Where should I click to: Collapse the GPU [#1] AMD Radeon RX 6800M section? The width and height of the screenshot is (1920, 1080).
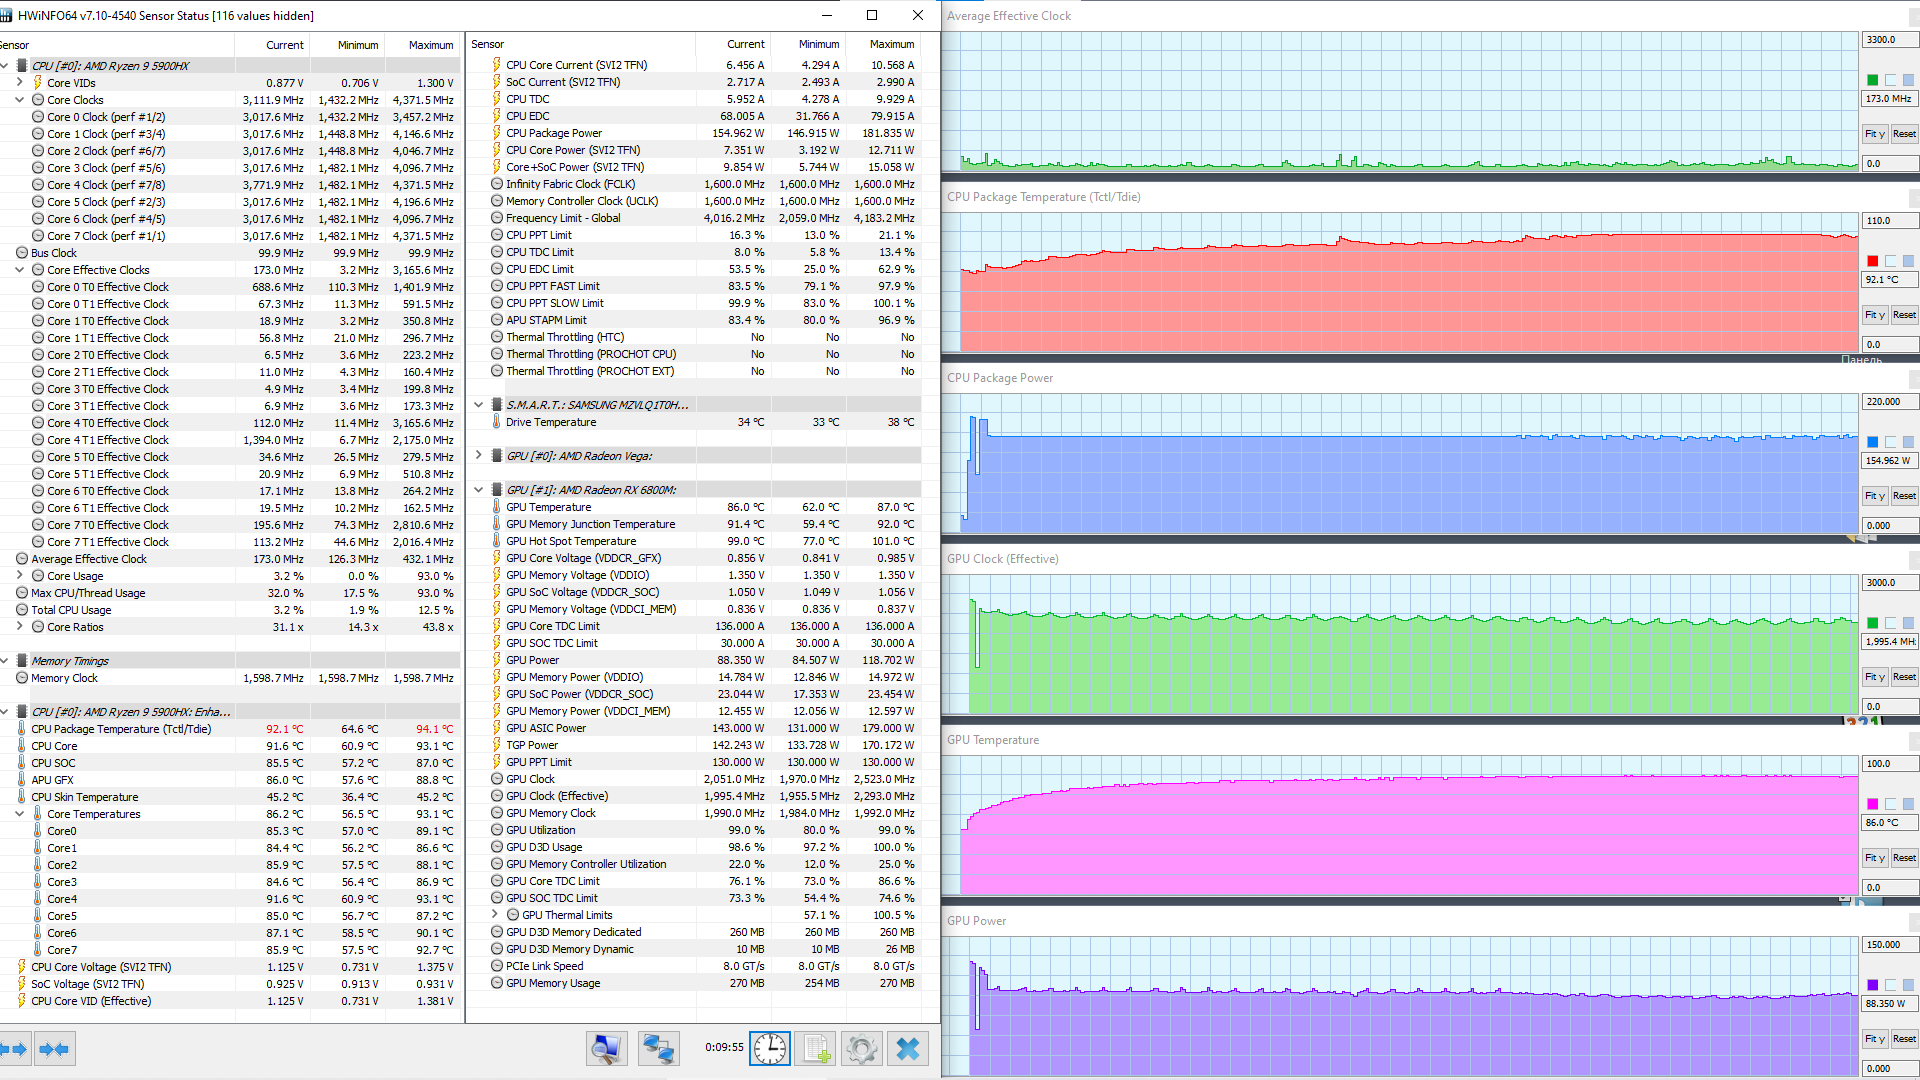479,490
